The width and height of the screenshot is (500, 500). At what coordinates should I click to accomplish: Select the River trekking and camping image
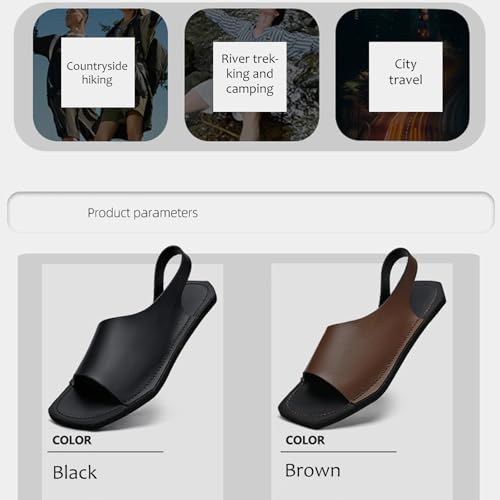click(x=252, y=75)
